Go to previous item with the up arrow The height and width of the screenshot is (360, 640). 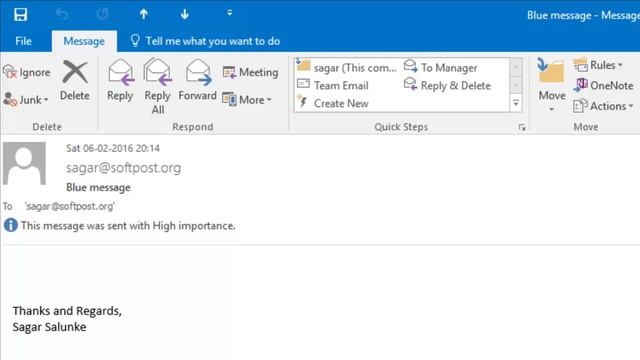coord(143,15)
